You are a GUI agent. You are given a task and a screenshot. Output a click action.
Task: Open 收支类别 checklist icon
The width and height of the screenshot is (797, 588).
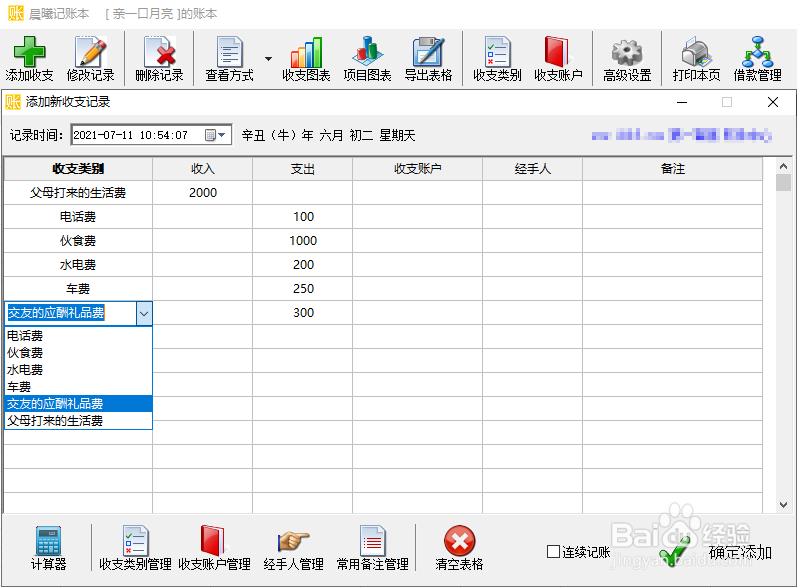(497, 52)
